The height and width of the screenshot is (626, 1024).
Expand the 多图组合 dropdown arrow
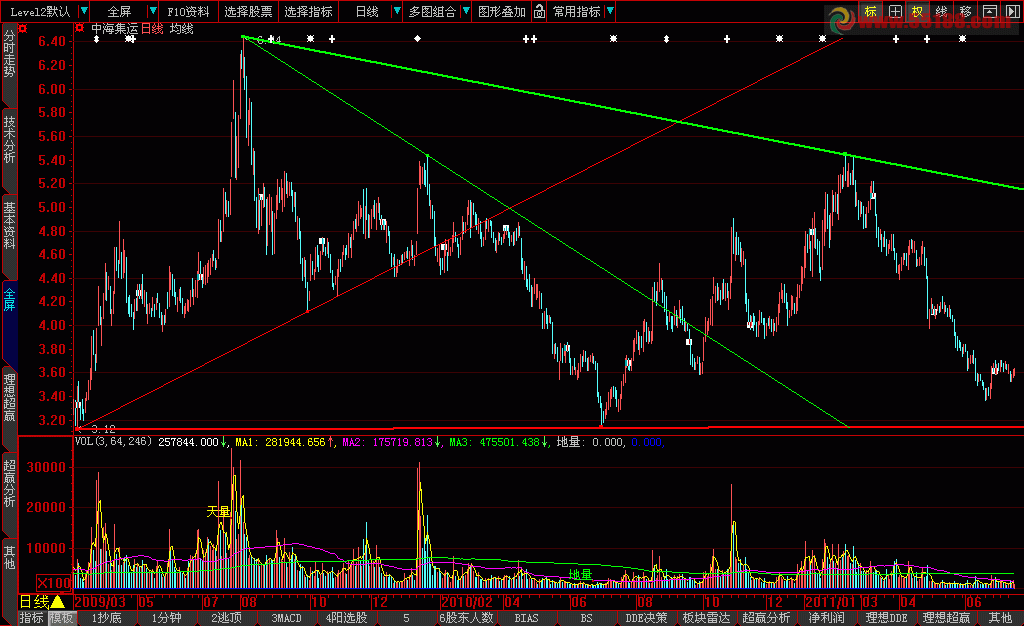(466, 11)
